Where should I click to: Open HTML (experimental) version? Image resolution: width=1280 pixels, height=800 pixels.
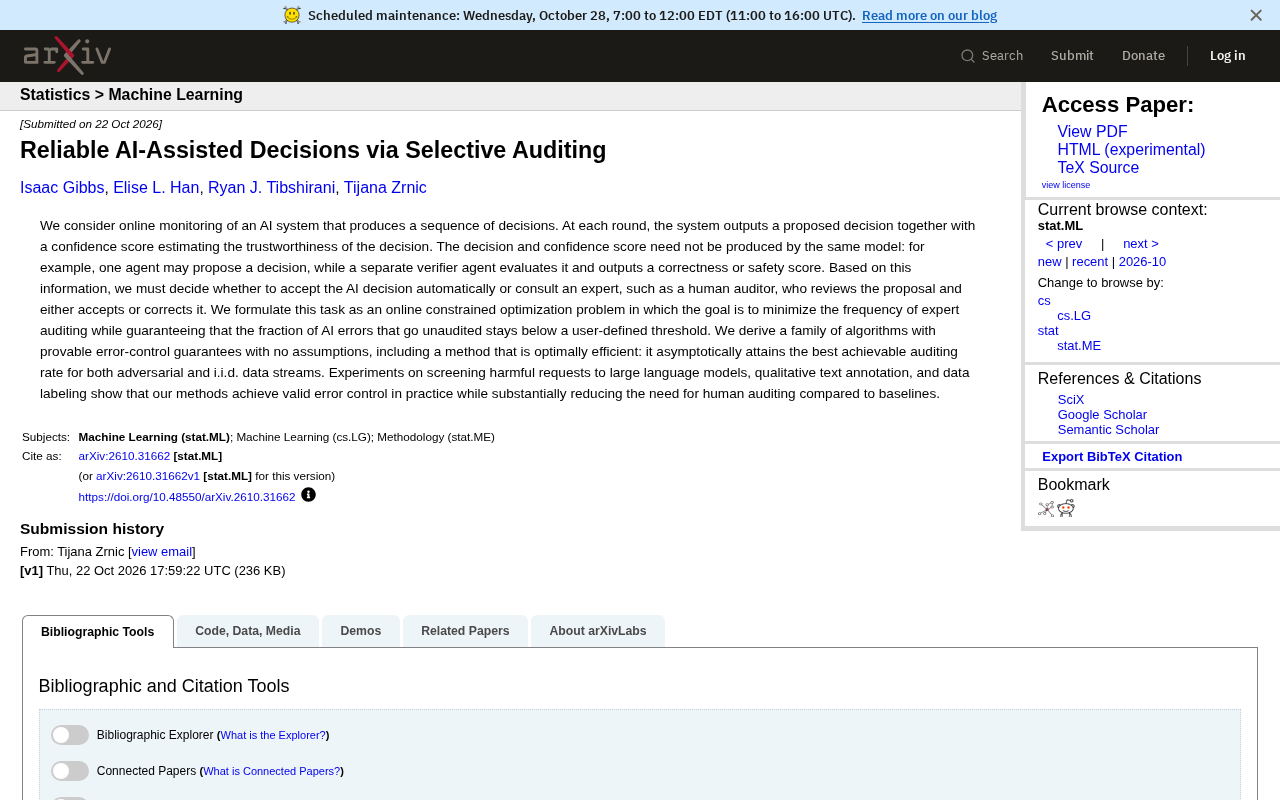point(1131,150)
